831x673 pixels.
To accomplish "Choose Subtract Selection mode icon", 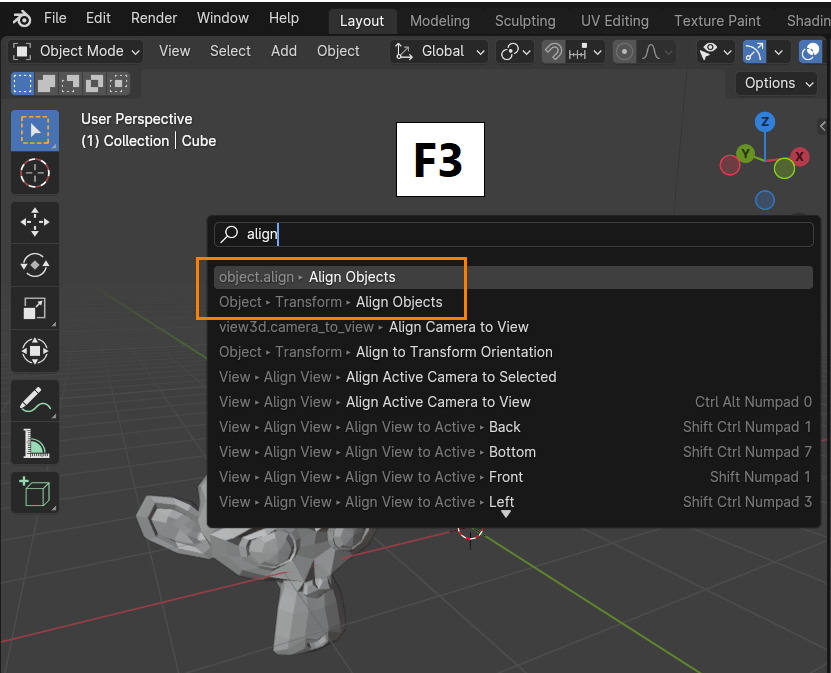I will [x=70, y=84].
